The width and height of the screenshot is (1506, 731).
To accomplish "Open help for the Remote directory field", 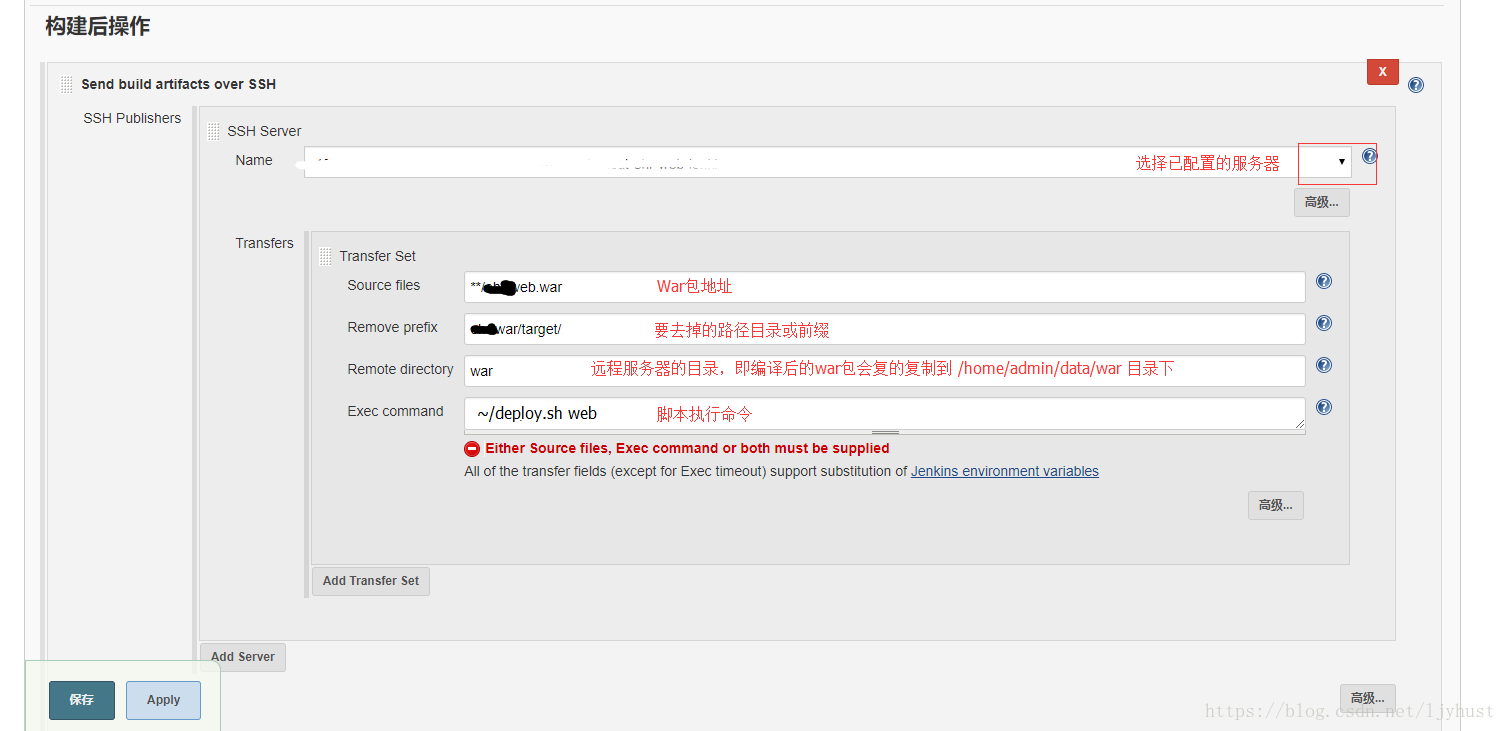I will 1323,365.
